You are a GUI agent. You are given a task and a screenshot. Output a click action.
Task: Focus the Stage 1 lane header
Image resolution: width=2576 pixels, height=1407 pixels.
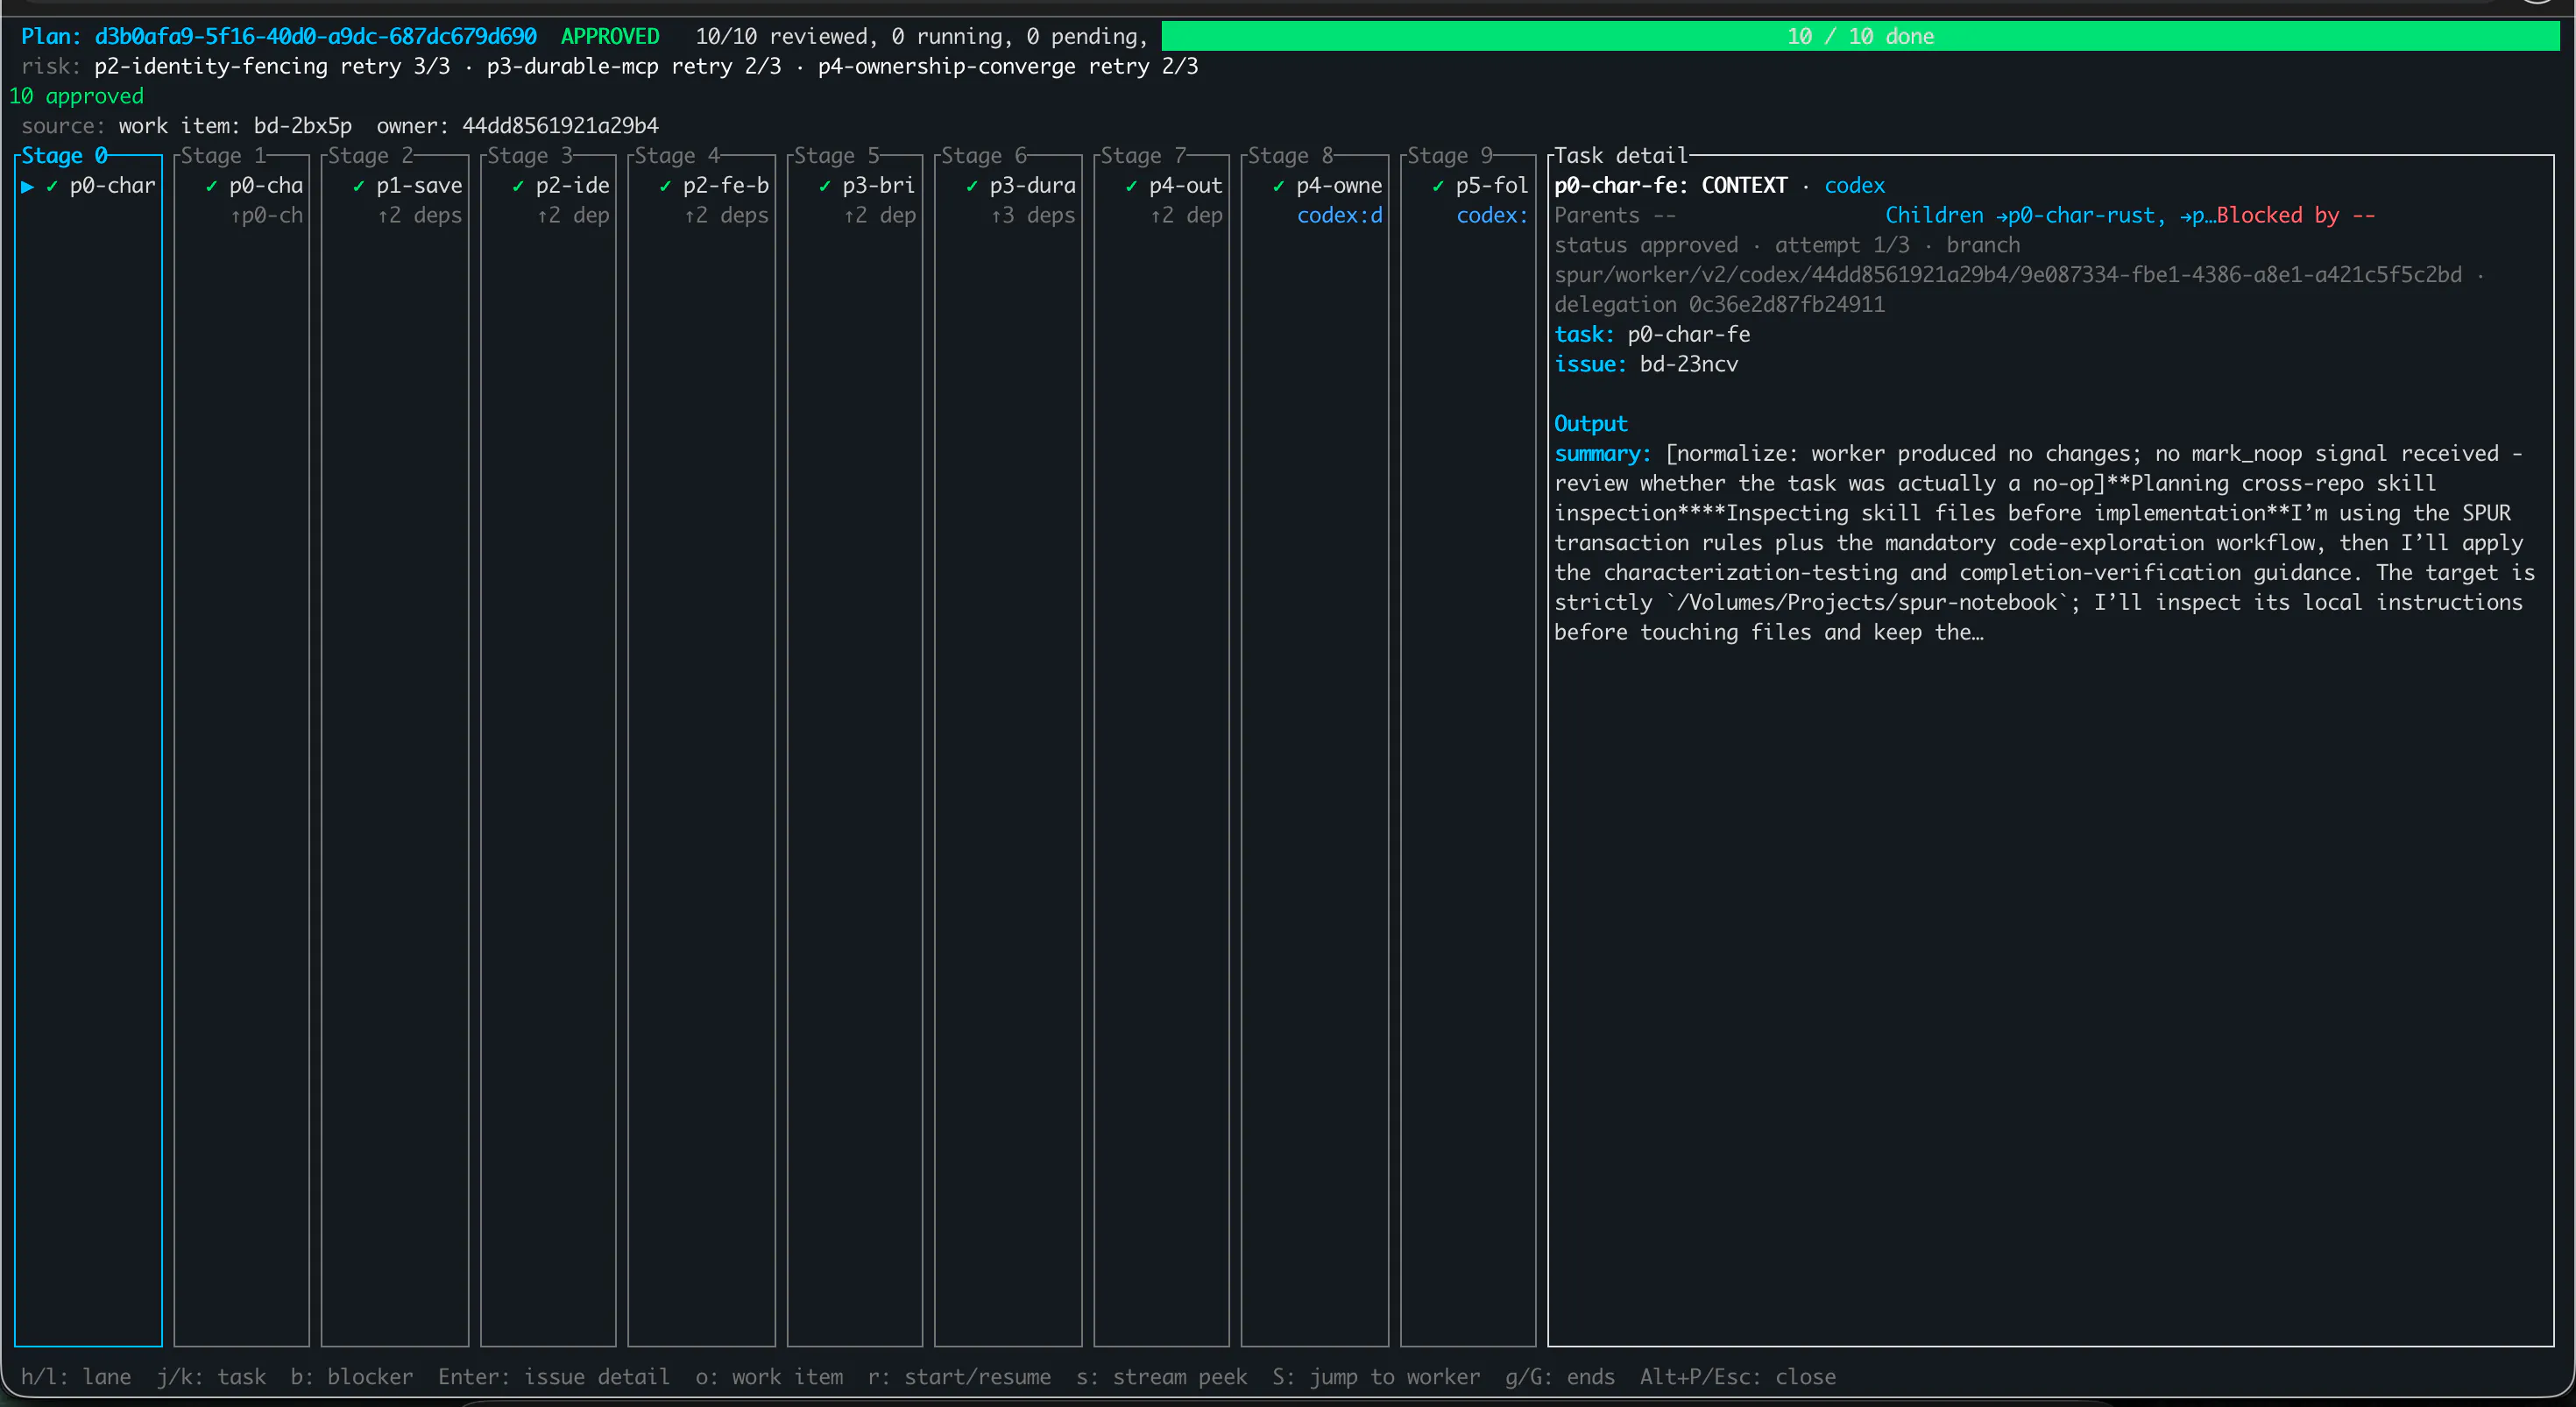click(224, 156)
